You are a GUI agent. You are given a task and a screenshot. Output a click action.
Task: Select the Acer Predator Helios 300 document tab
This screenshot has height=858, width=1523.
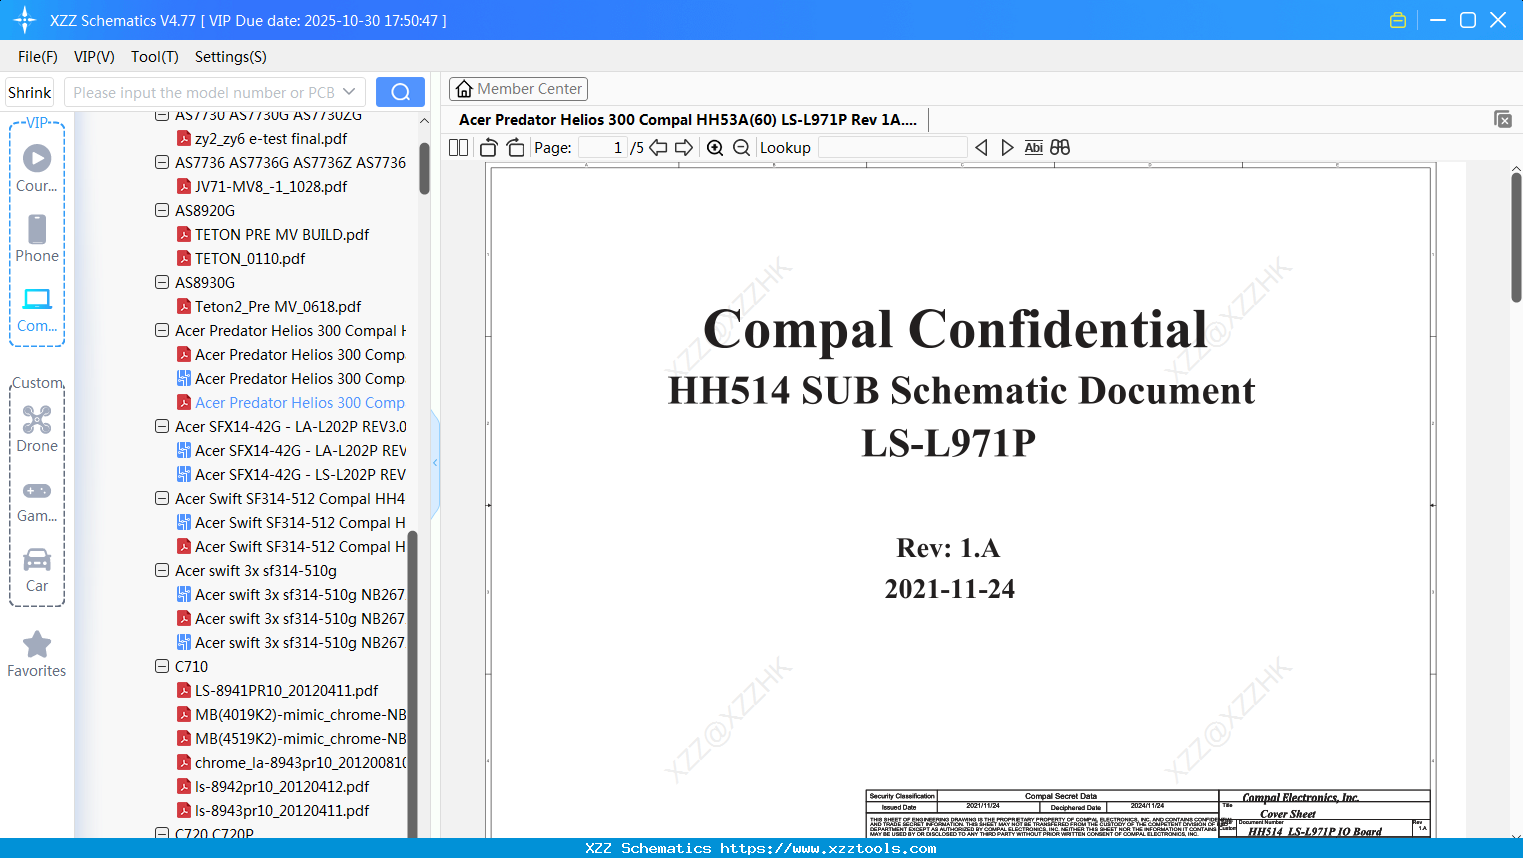coord(688,119)
